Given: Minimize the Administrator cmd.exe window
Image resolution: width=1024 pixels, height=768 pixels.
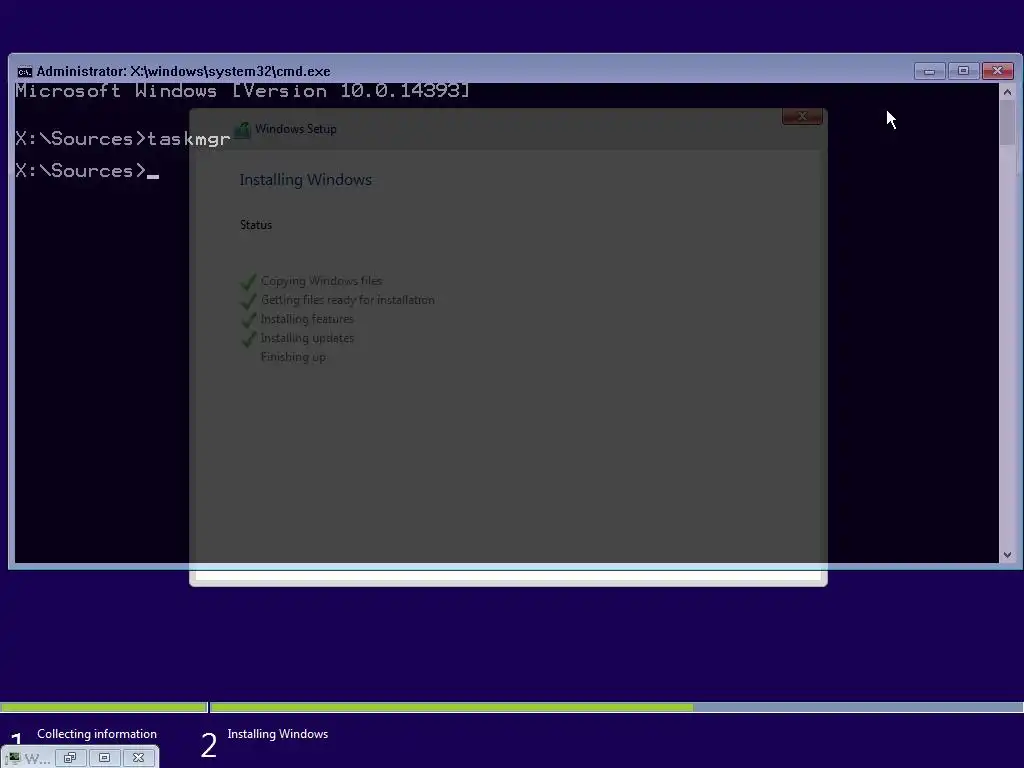Looking at the screenshot, I should (x=929, y=71).
